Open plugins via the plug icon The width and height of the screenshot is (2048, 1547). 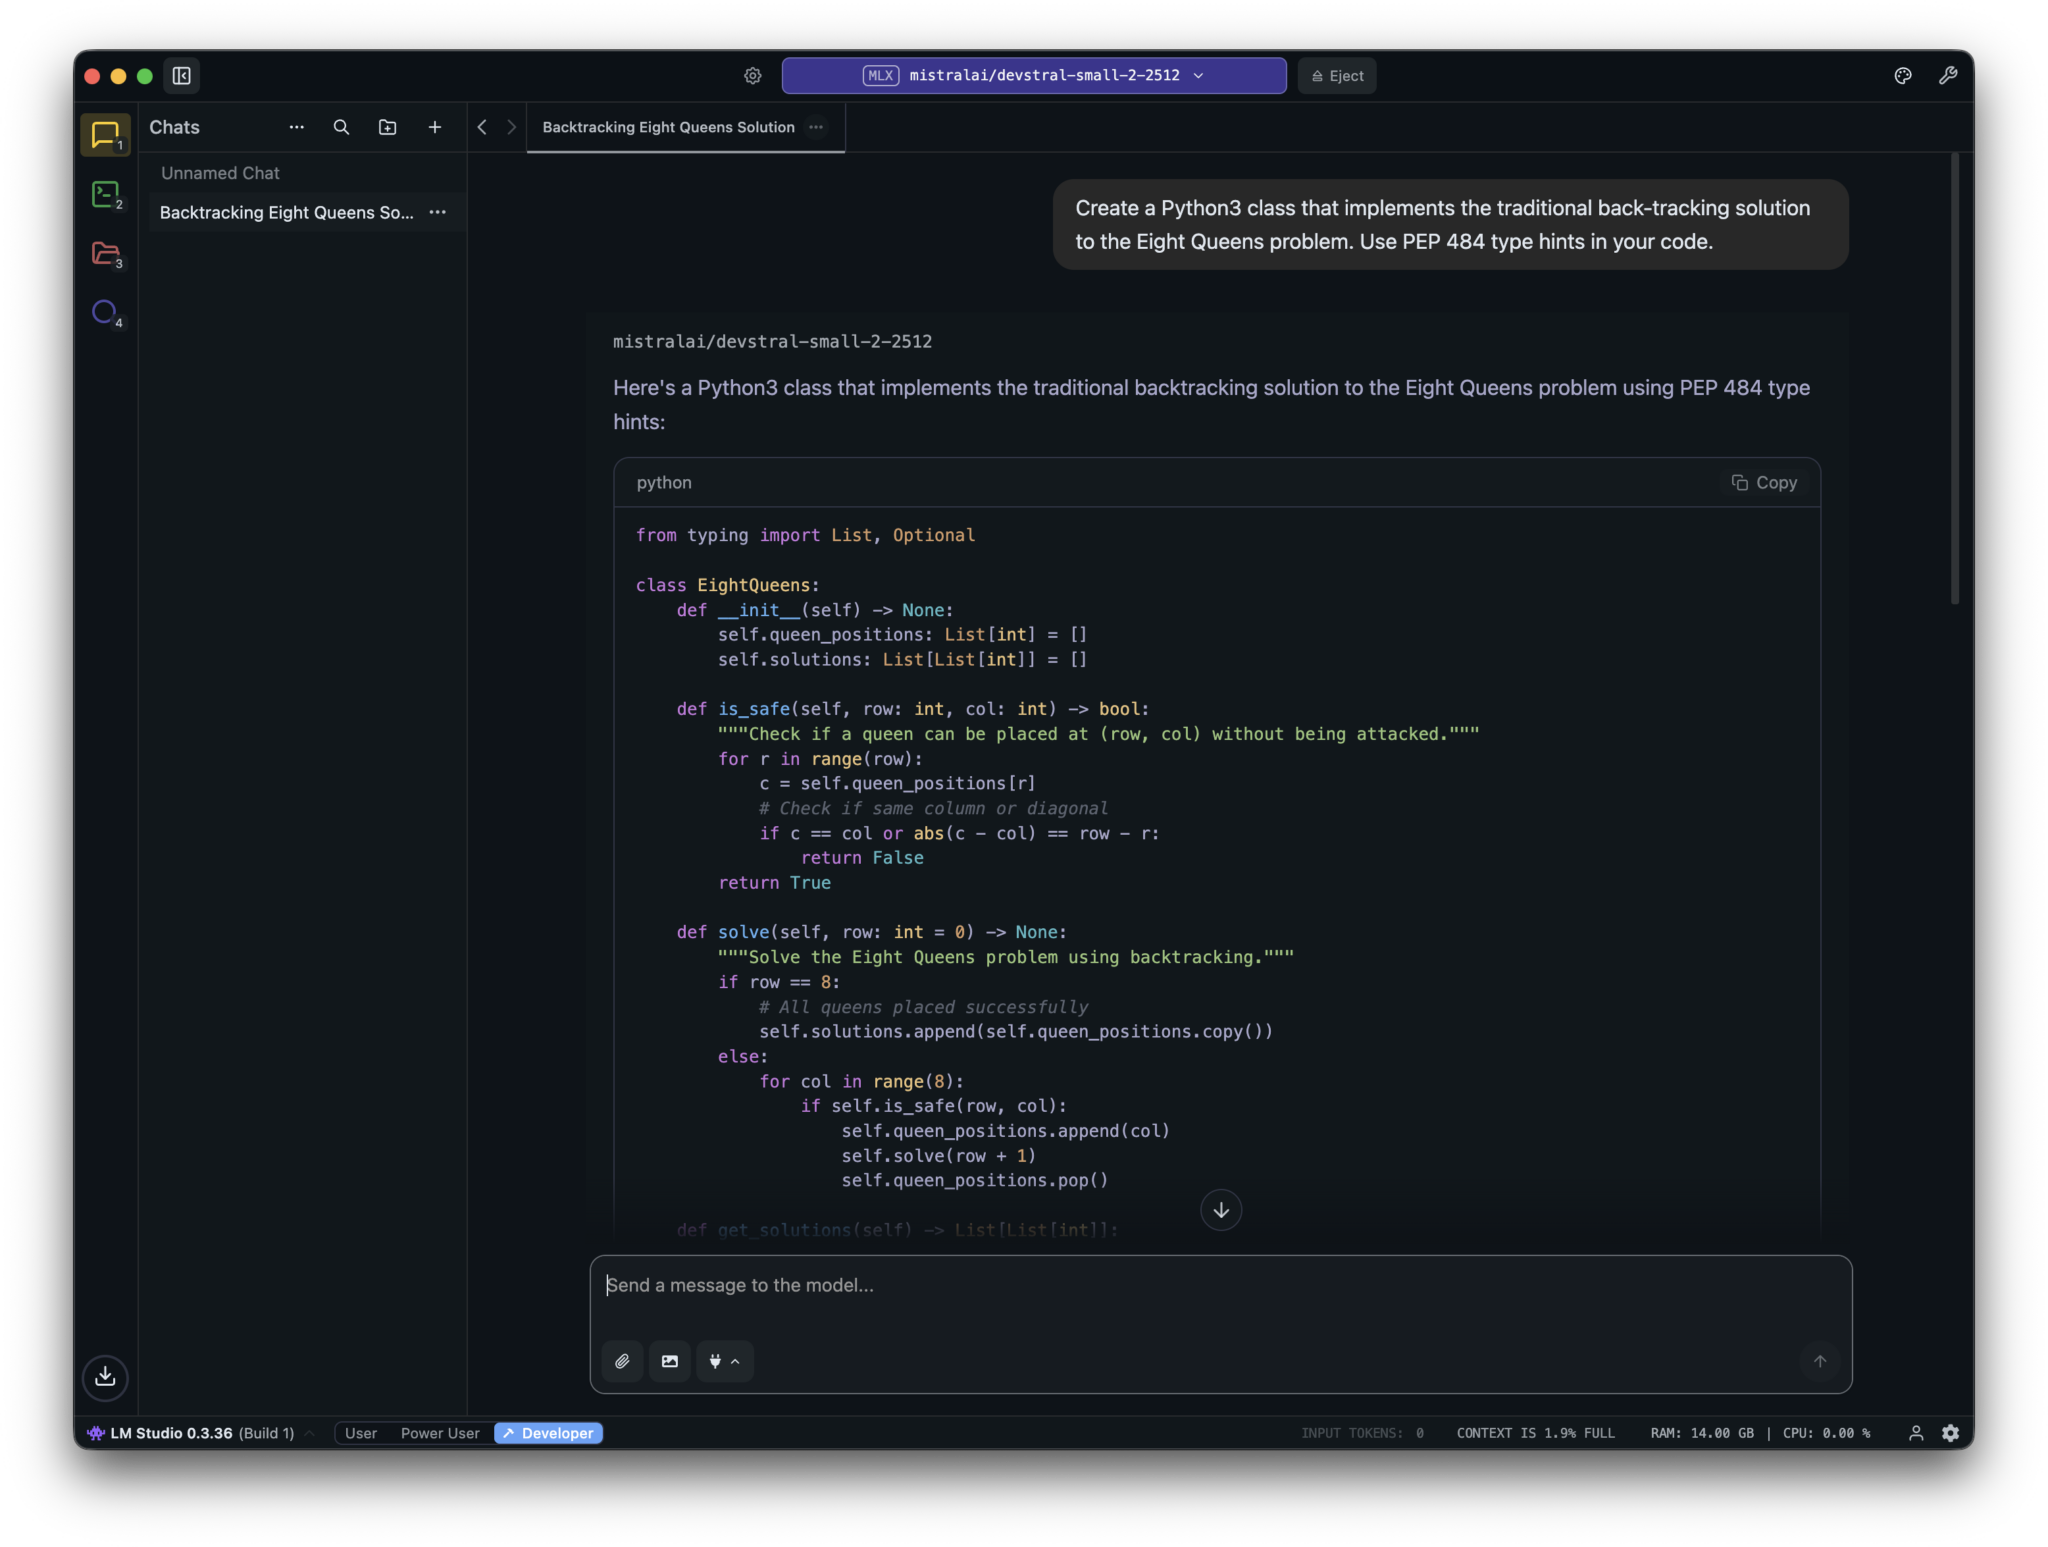tap(716, 1361)
